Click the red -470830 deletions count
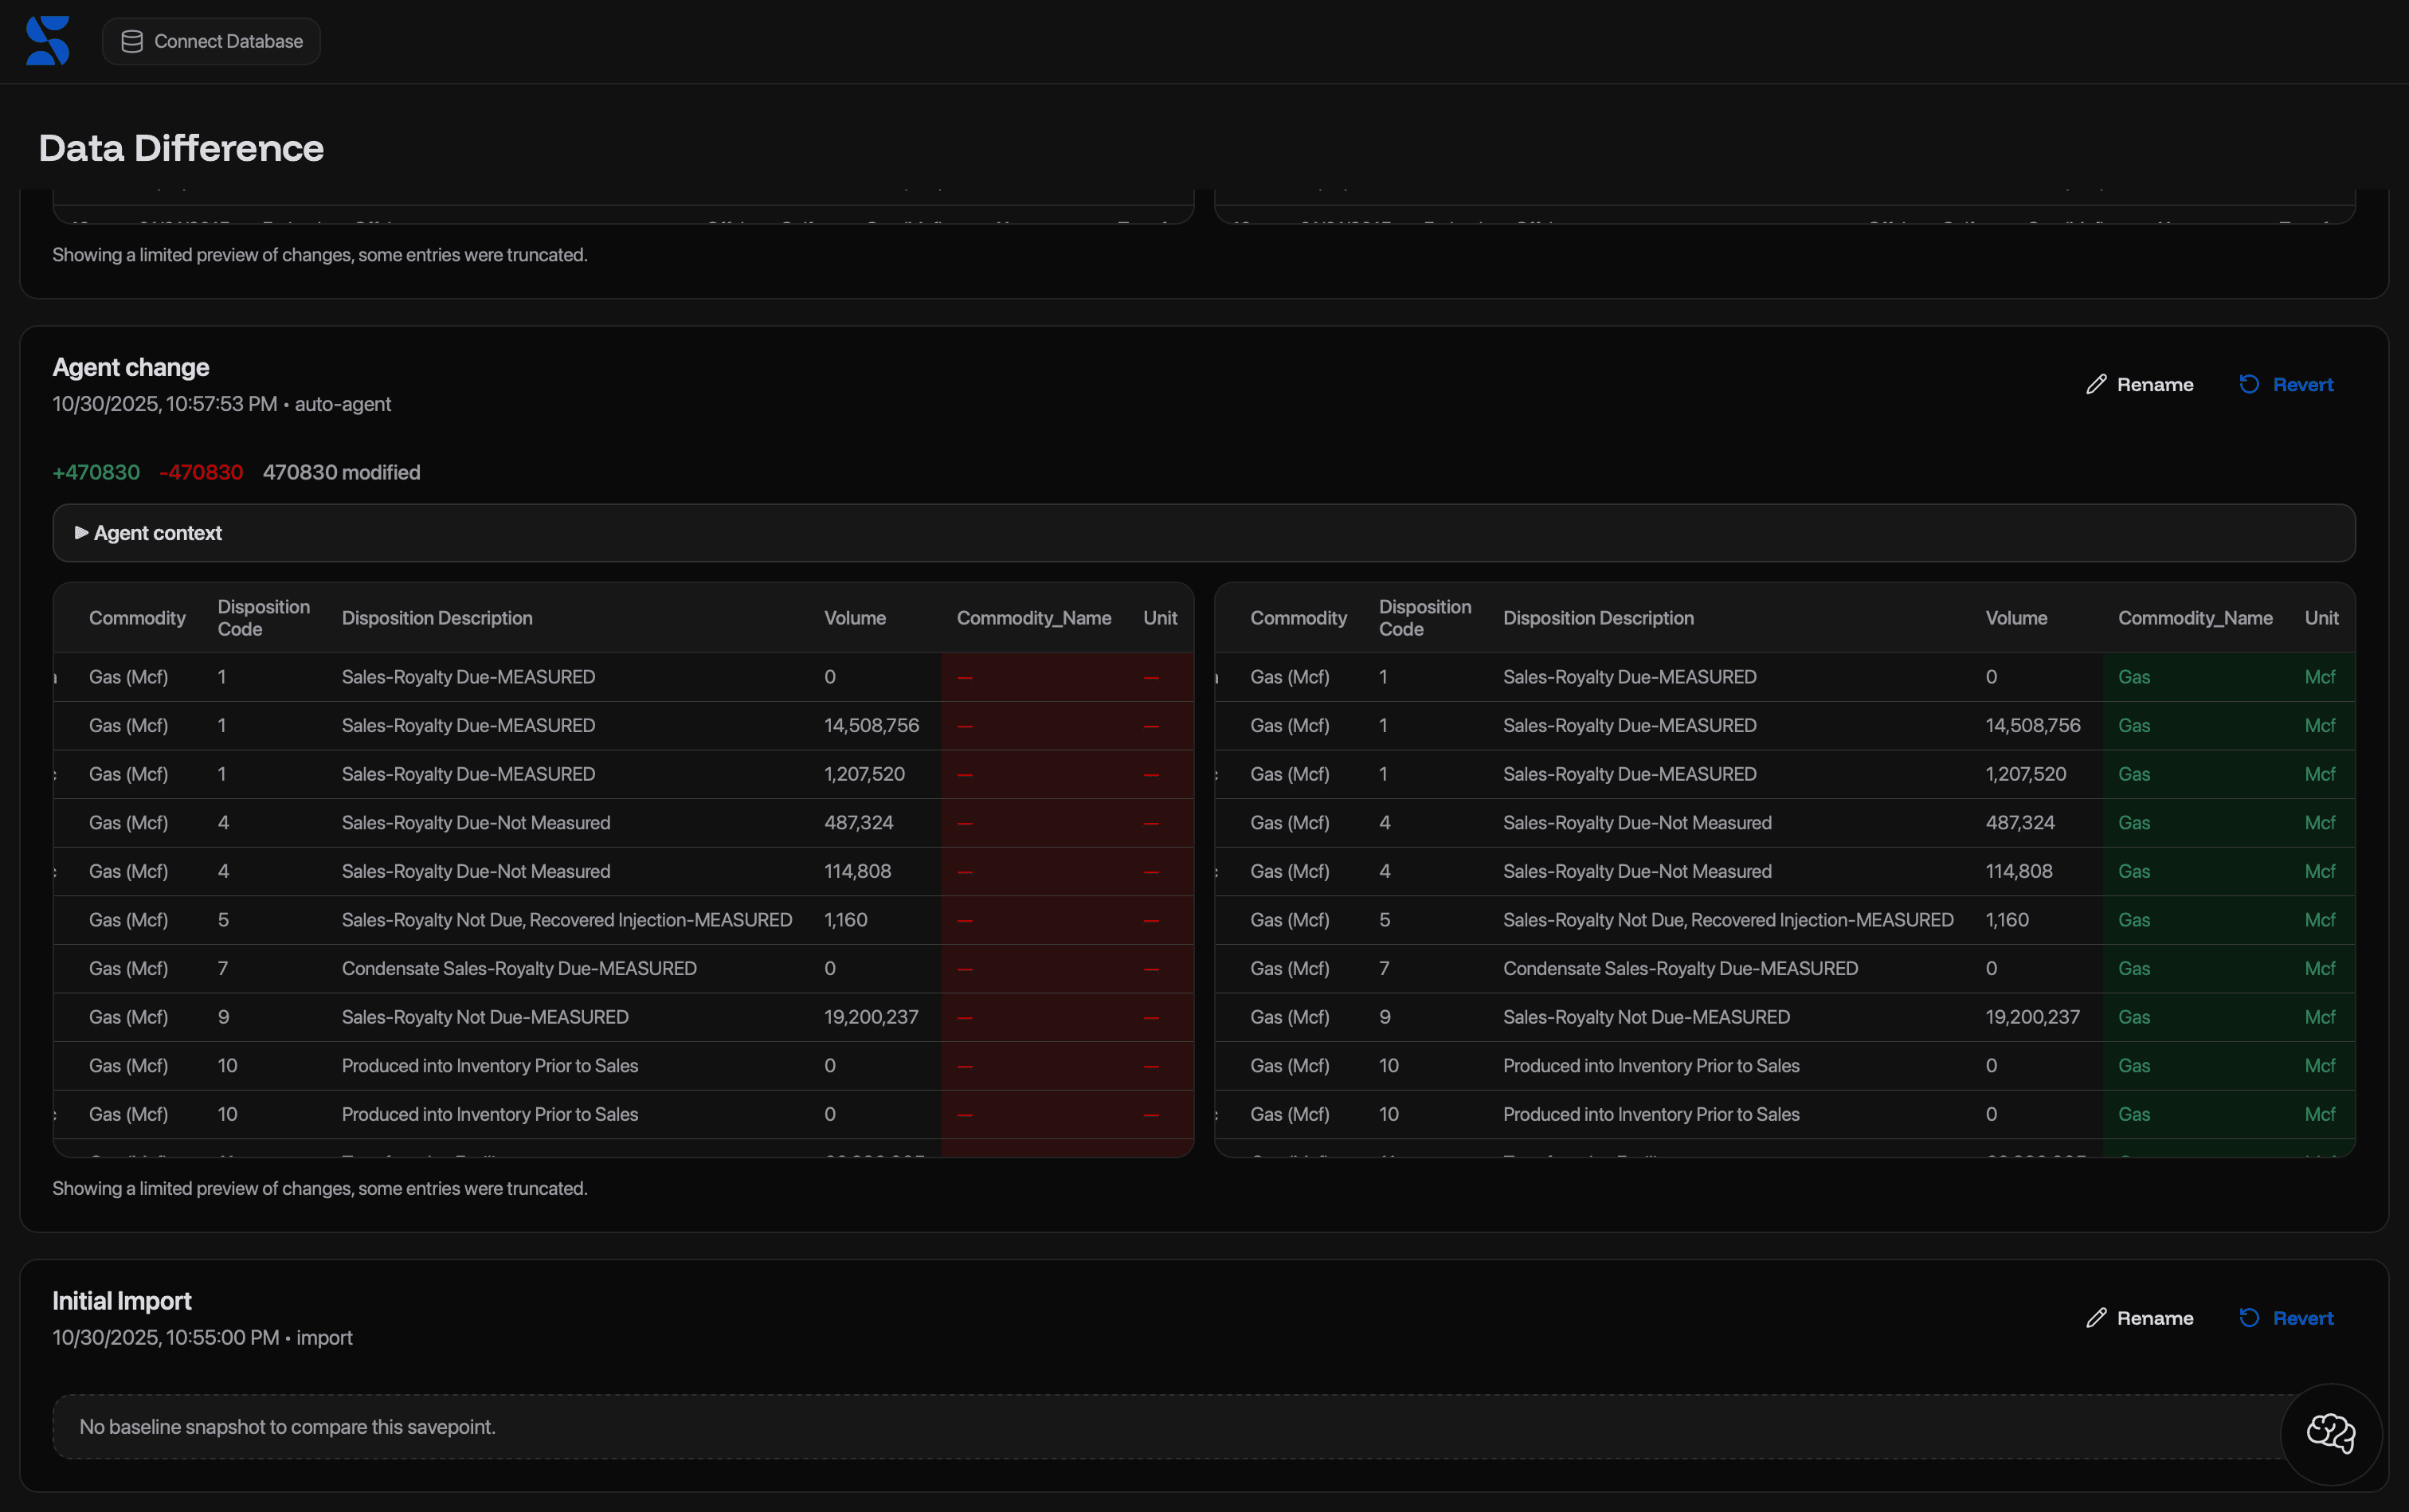This screenshot has width=2409, height=1512. pyautogui.click(x=201, y=472)
